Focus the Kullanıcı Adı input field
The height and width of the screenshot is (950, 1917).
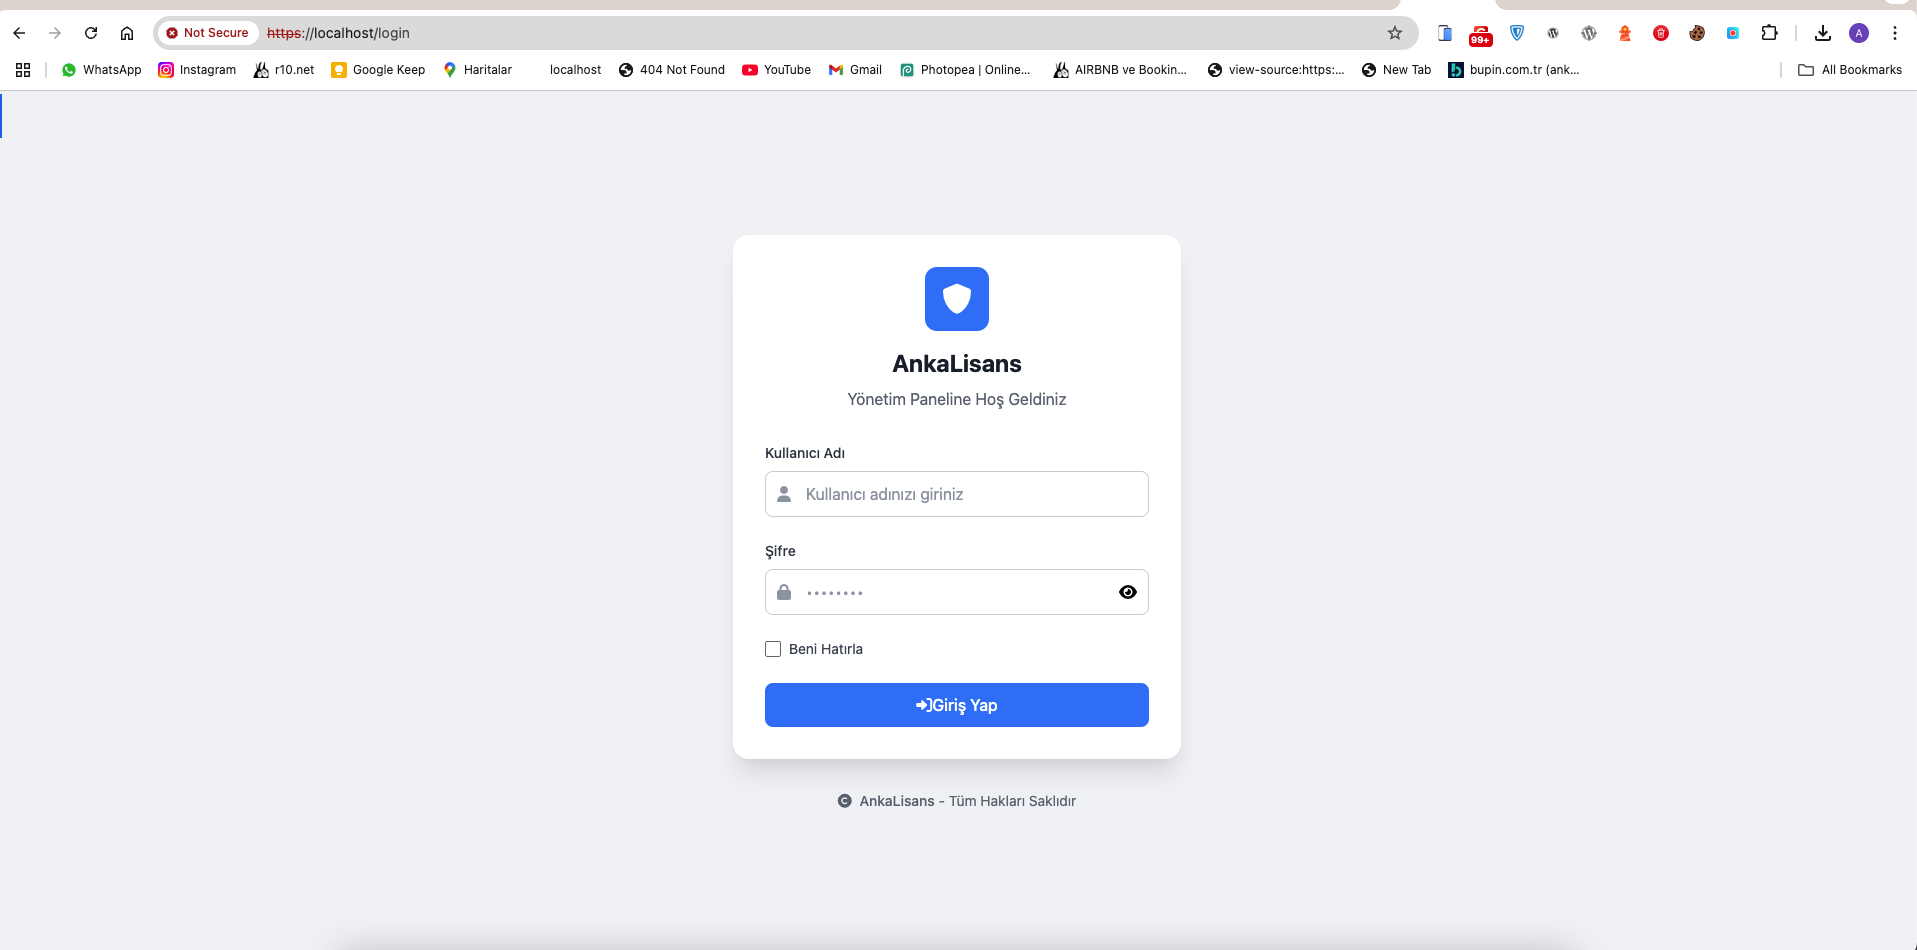coord(956,494)
